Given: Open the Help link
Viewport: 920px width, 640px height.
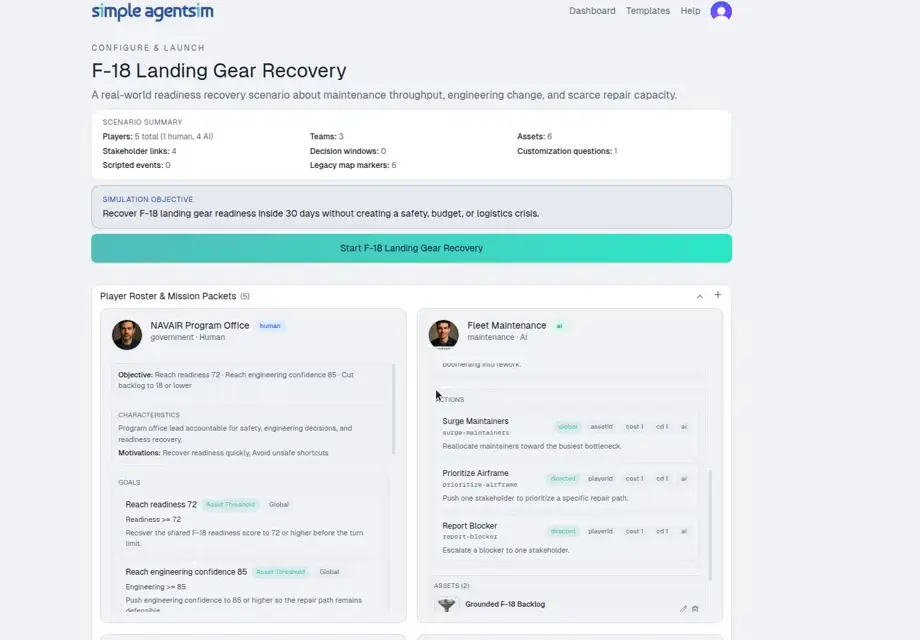Looking at the screenshot, I should click(689, 11).
